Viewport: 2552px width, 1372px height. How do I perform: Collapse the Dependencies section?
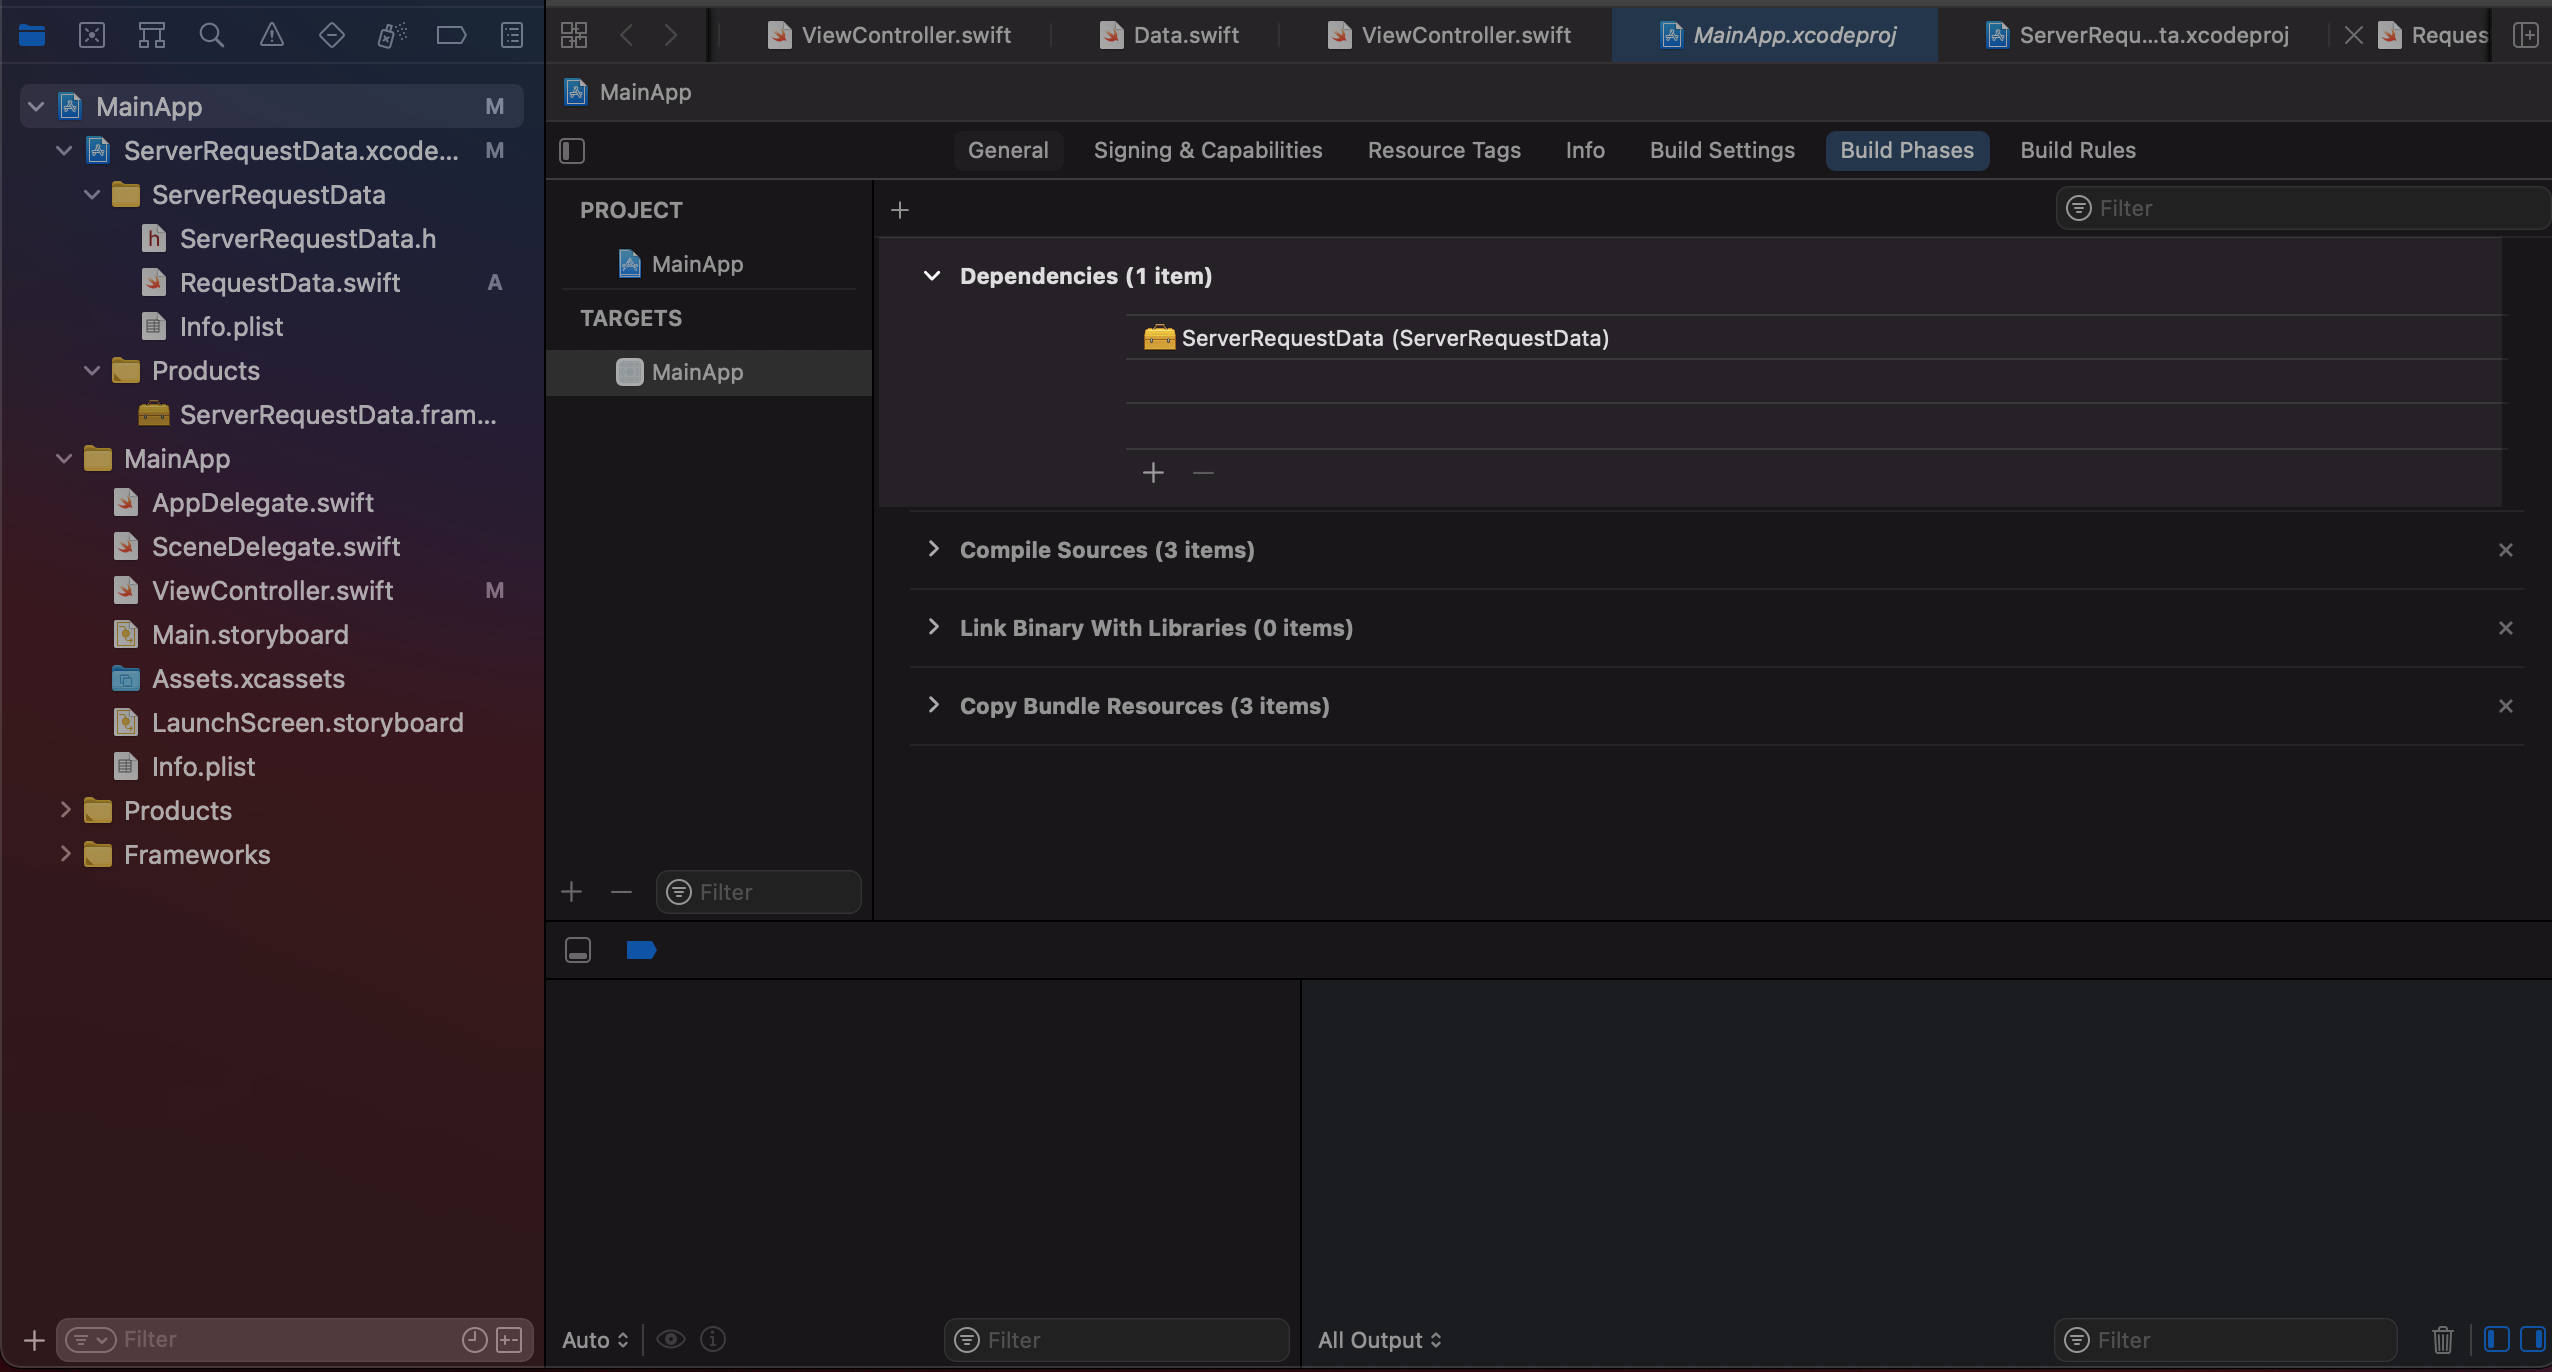click(932, 276)
